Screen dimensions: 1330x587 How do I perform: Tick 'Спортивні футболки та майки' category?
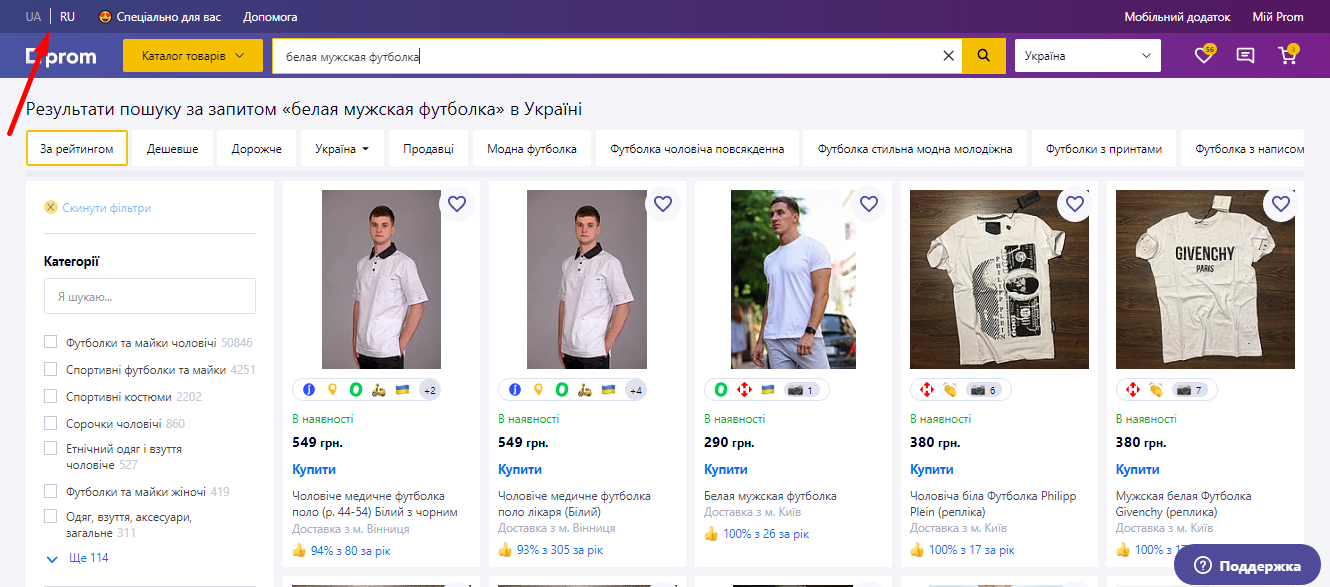51,369
